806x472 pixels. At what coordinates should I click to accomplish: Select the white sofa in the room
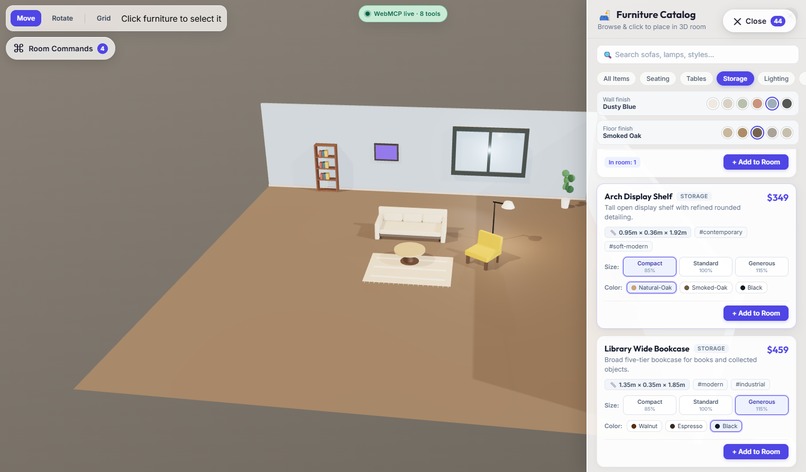pyautogui.click(x=411, y=223)
